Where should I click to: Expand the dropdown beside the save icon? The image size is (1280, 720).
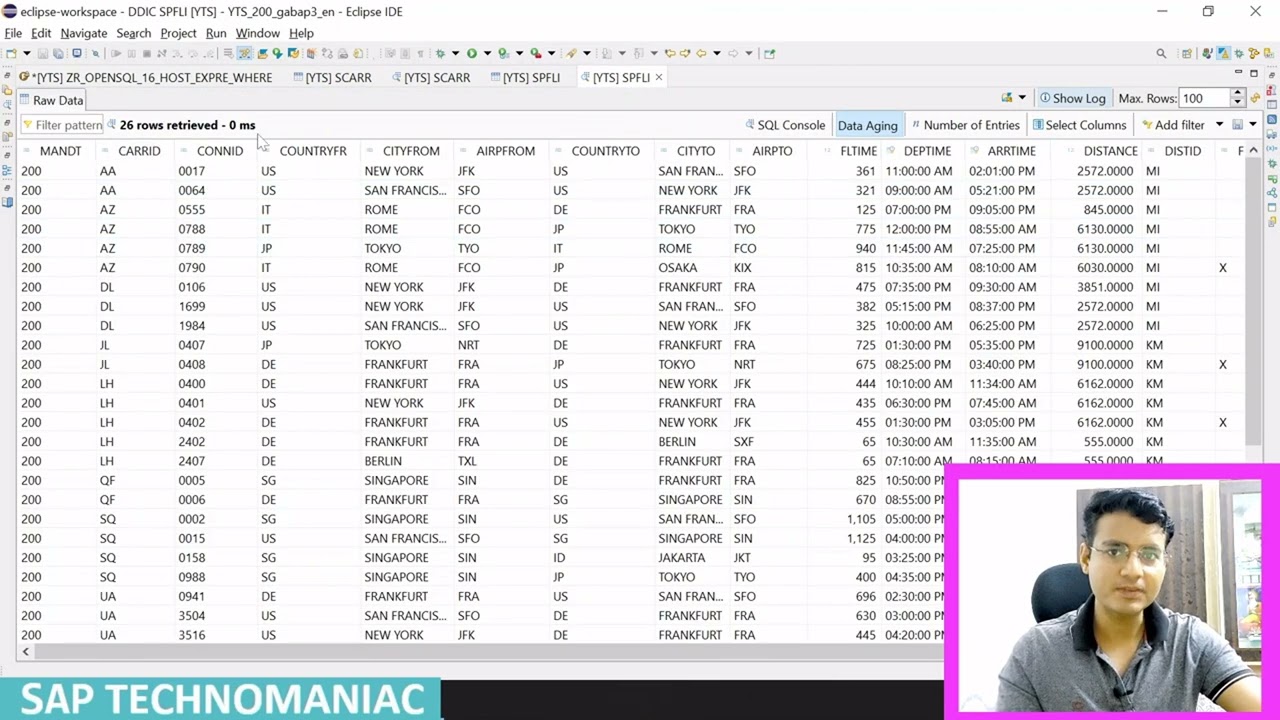1253,125
